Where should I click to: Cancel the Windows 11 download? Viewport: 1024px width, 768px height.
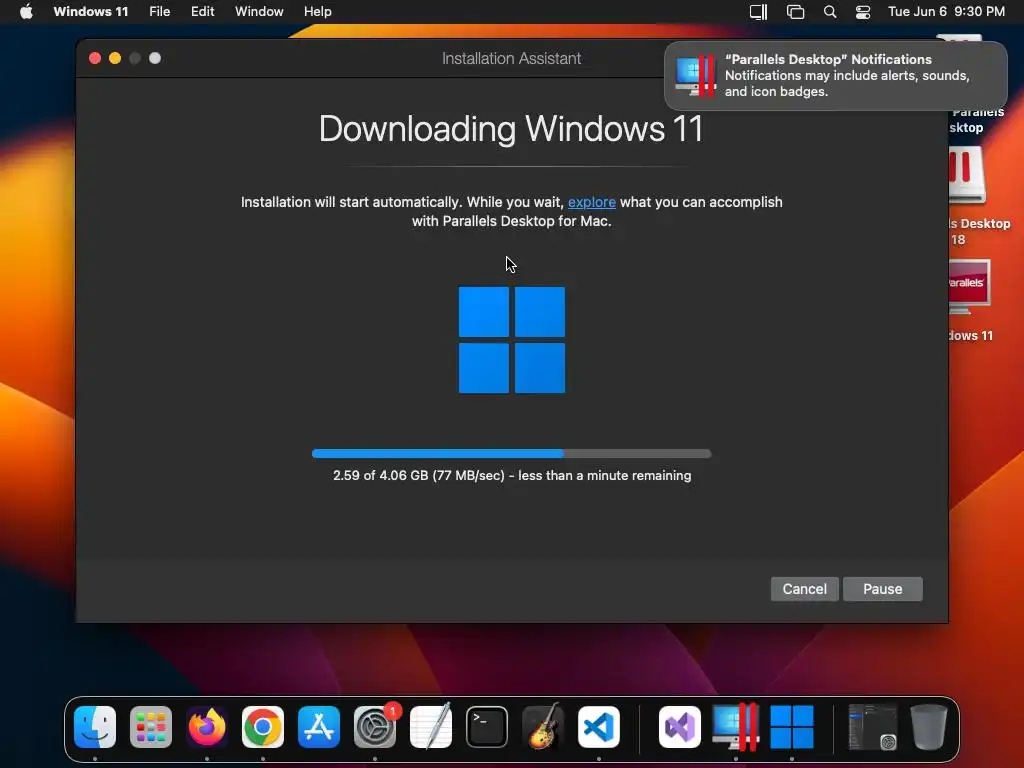click(x=805, y=589)
